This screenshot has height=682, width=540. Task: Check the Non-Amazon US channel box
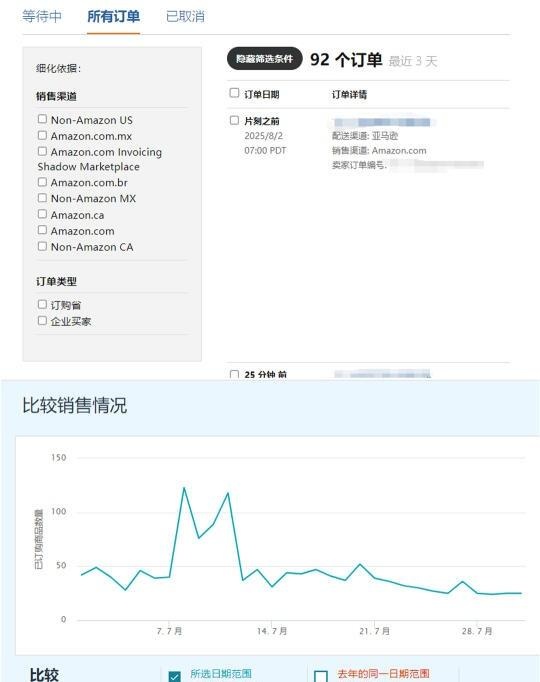42,119
